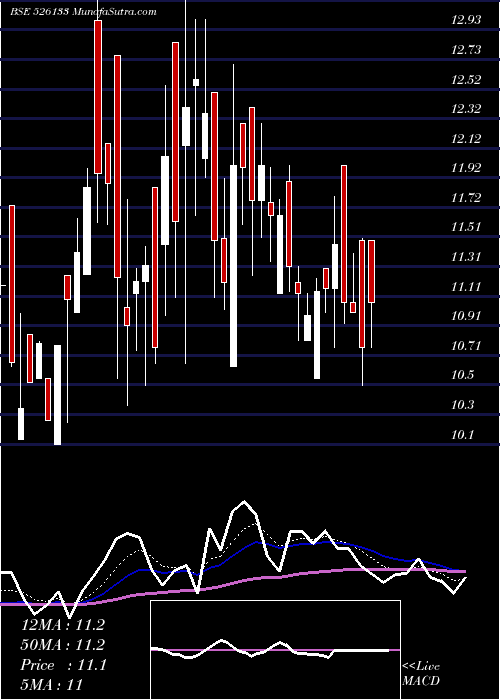Screen dimensions: 500x700
Task: Click the last red candlestick on the right
Action: [371, 271]
